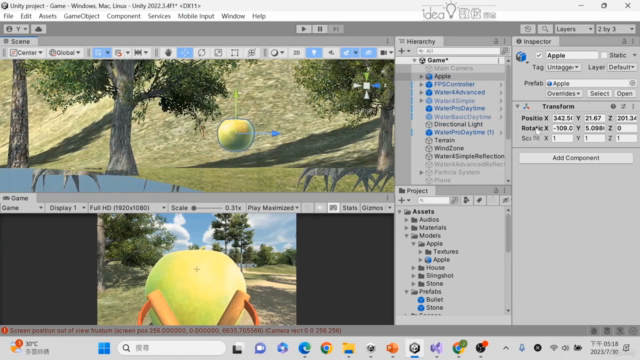Collapse the Models folder
The width and height of the screenshot is (640, 360).
(x=407, y=236)
